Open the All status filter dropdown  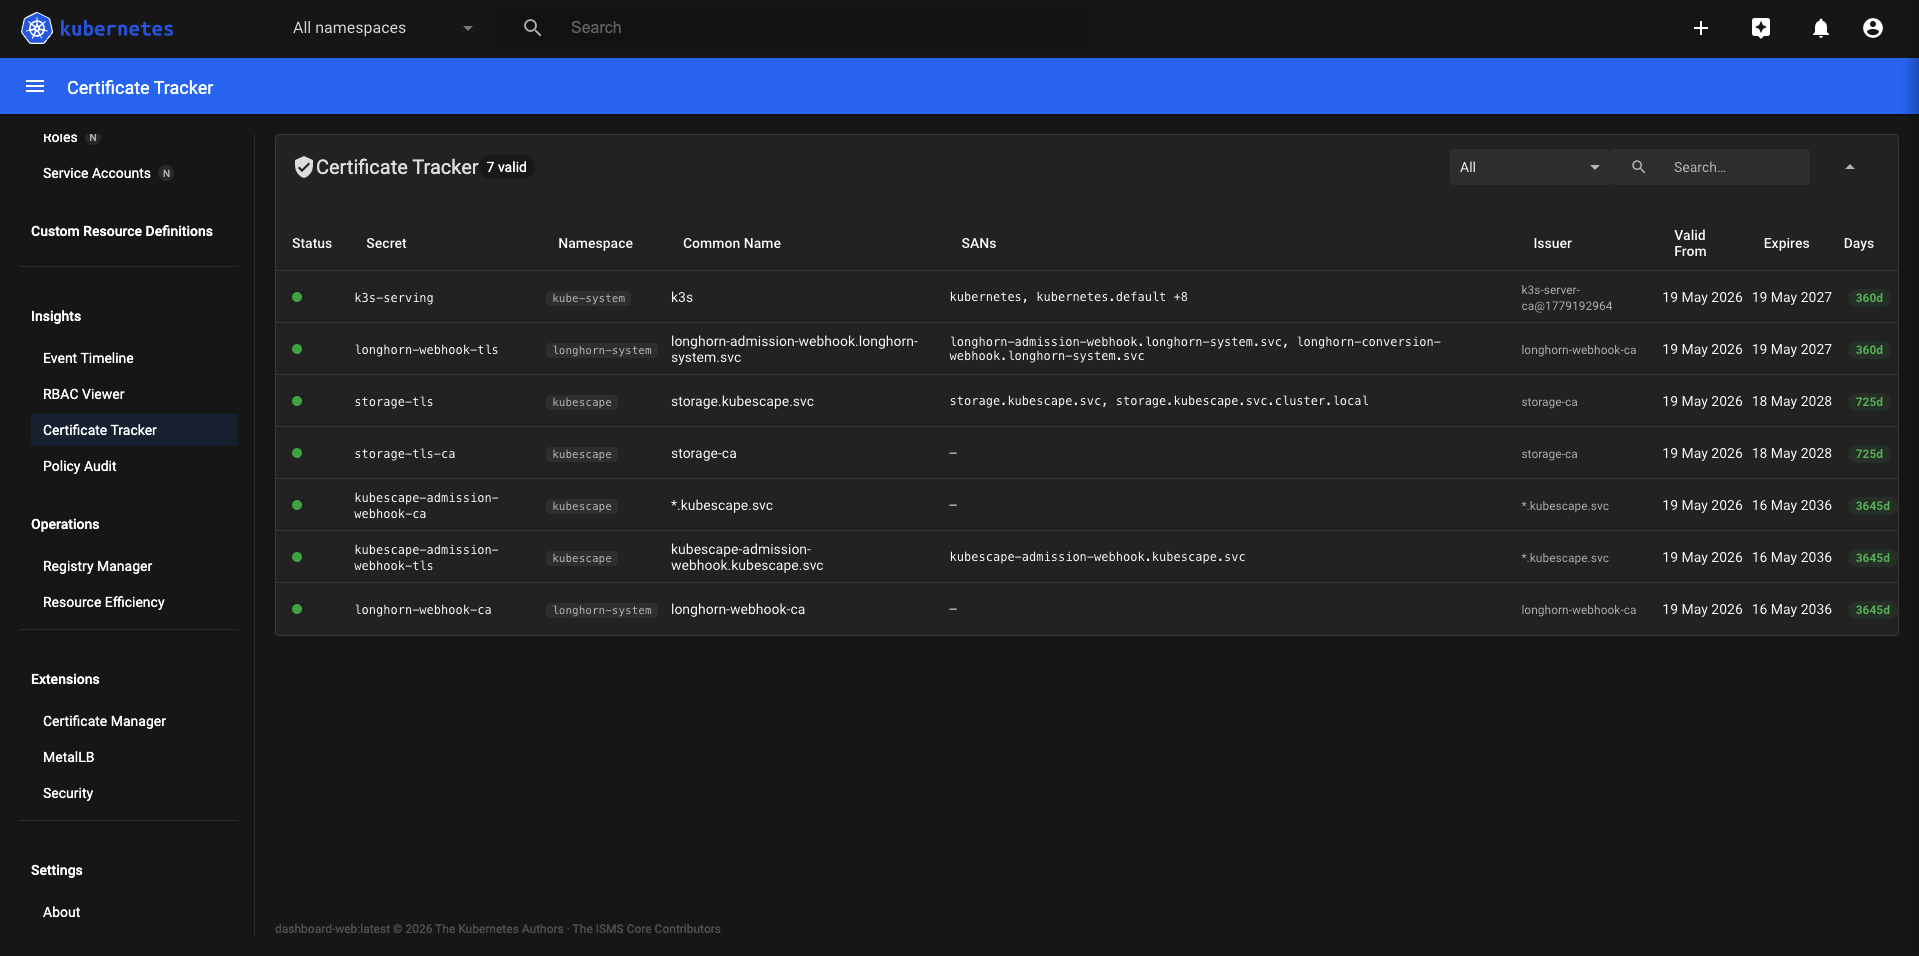(1529, 167)
